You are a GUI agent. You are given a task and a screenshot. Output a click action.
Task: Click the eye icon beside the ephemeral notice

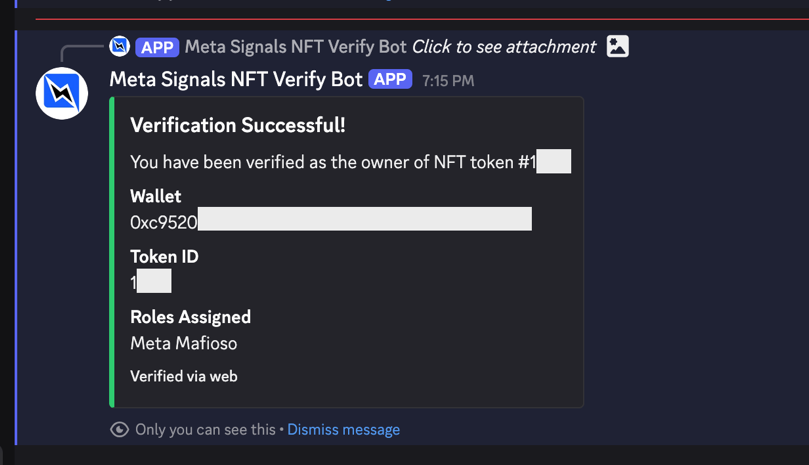coord(119,430)
